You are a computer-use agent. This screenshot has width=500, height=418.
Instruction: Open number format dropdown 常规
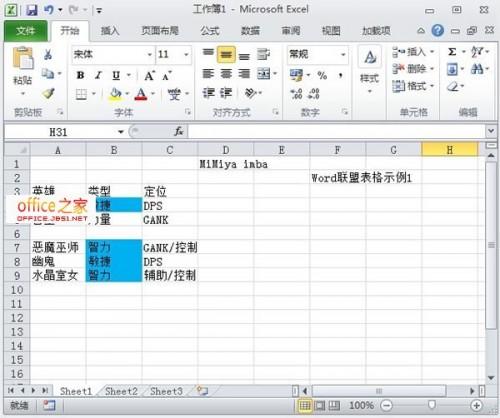343,54
